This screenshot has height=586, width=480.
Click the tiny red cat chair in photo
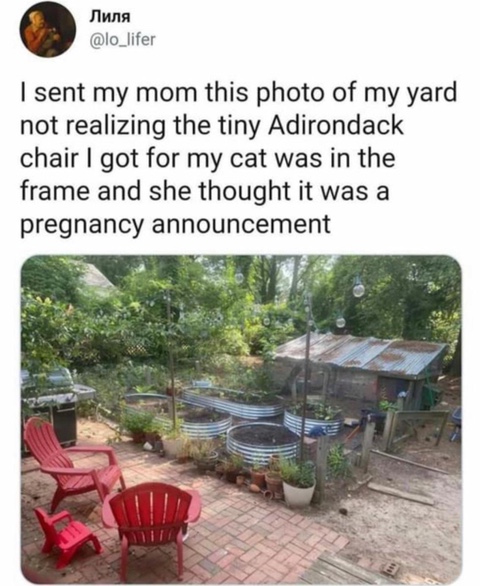[67, 535]
